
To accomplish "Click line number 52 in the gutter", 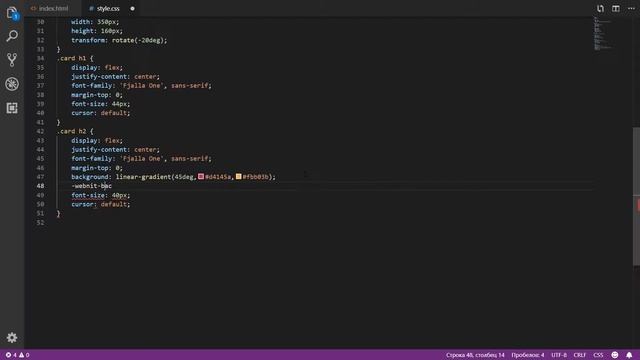I will (40, 222).
